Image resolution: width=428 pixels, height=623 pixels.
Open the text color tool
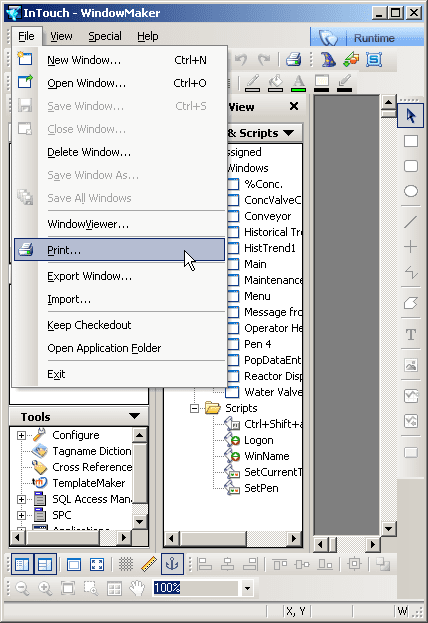point(298,83)
